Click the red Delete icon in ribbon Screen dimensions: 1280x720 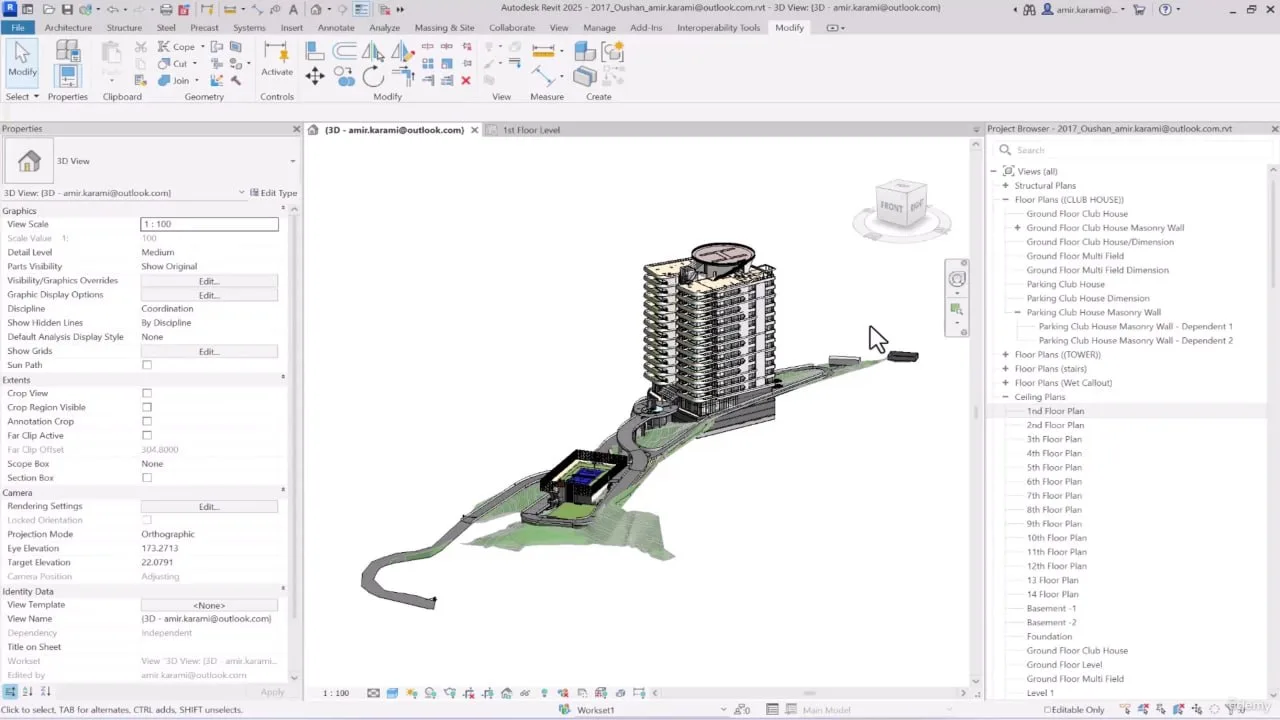click(465, 80)
